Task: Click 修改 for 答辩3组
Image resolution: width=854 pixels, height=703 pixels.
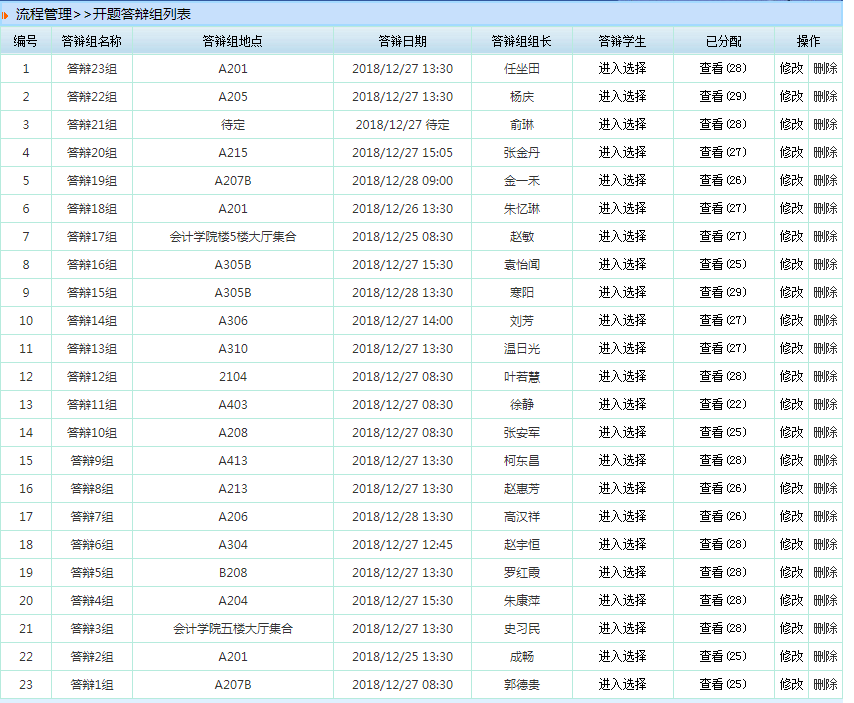Action: 790,629
